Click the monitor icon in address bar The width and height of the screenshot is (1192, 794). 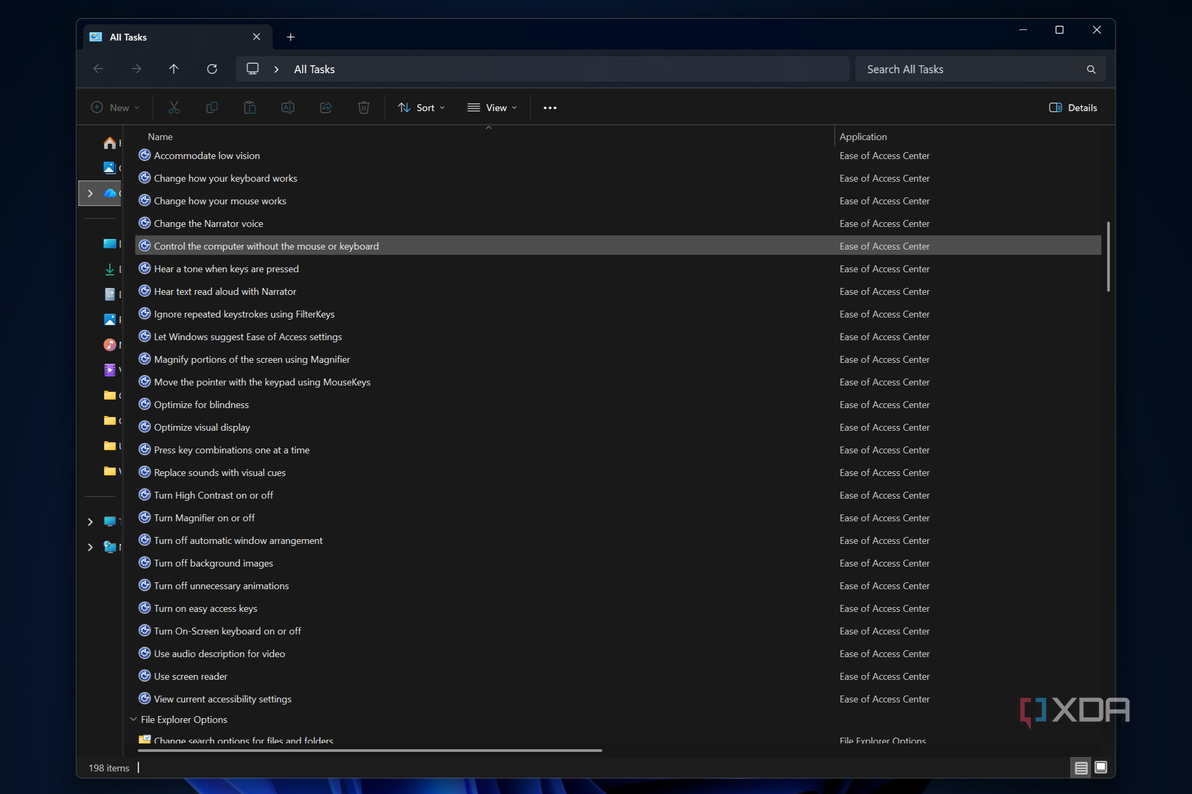coord(252,68)
